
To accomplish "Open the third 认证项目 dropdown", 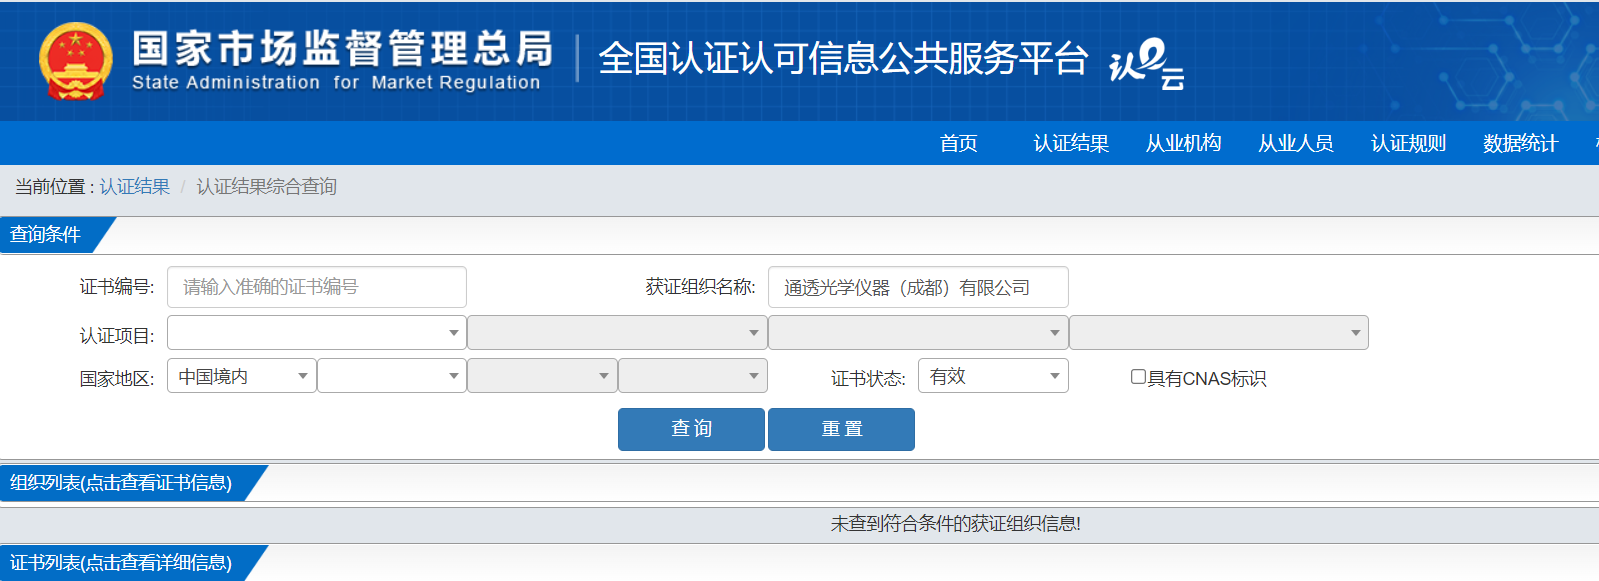I will point(918,333).
